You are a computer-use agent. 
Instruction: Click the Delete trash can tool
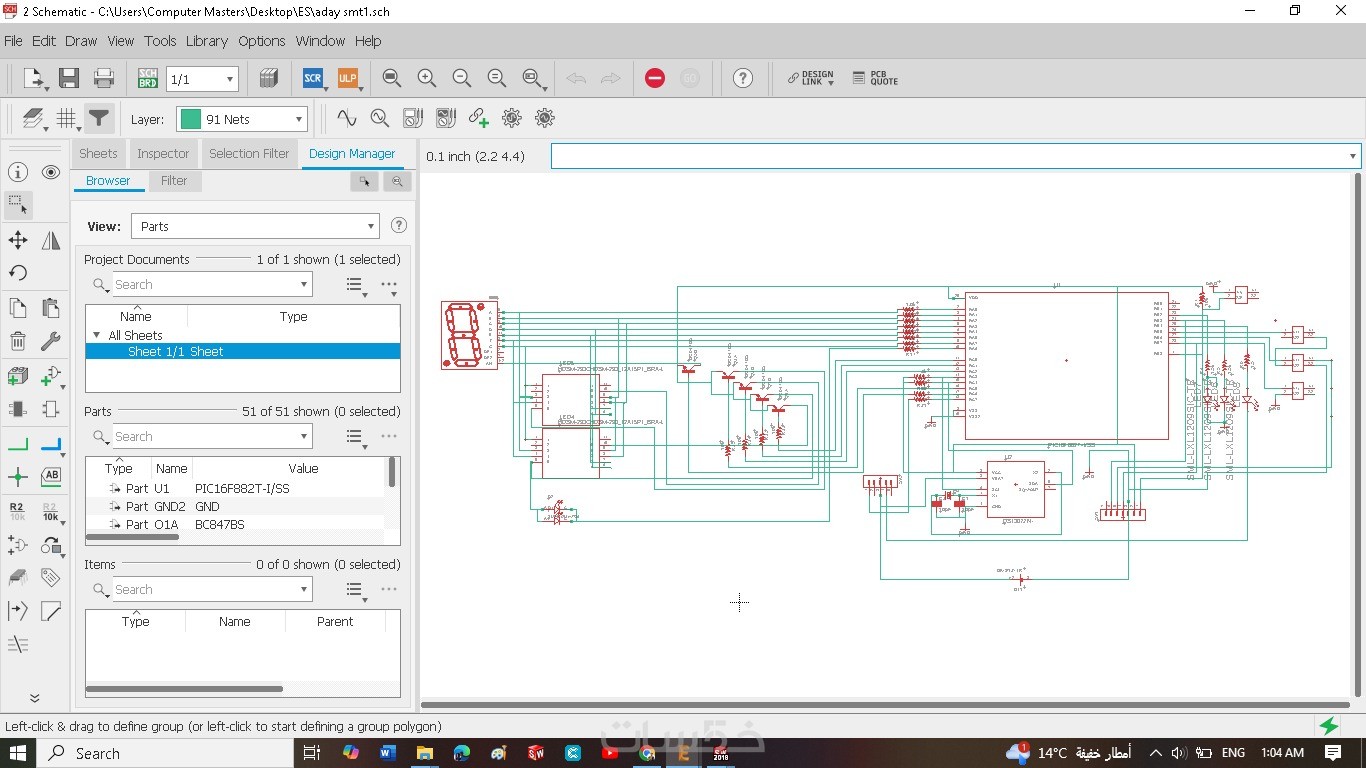tap(18, 342)
